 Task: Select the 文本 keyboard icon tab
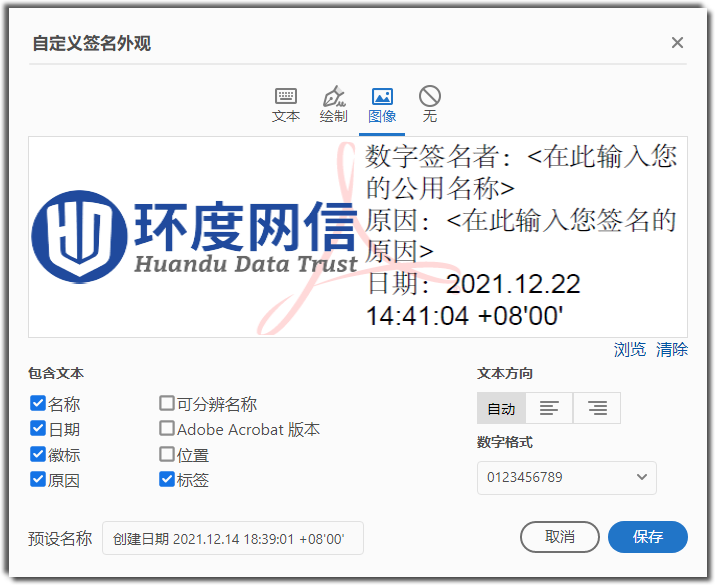(286, 105)
